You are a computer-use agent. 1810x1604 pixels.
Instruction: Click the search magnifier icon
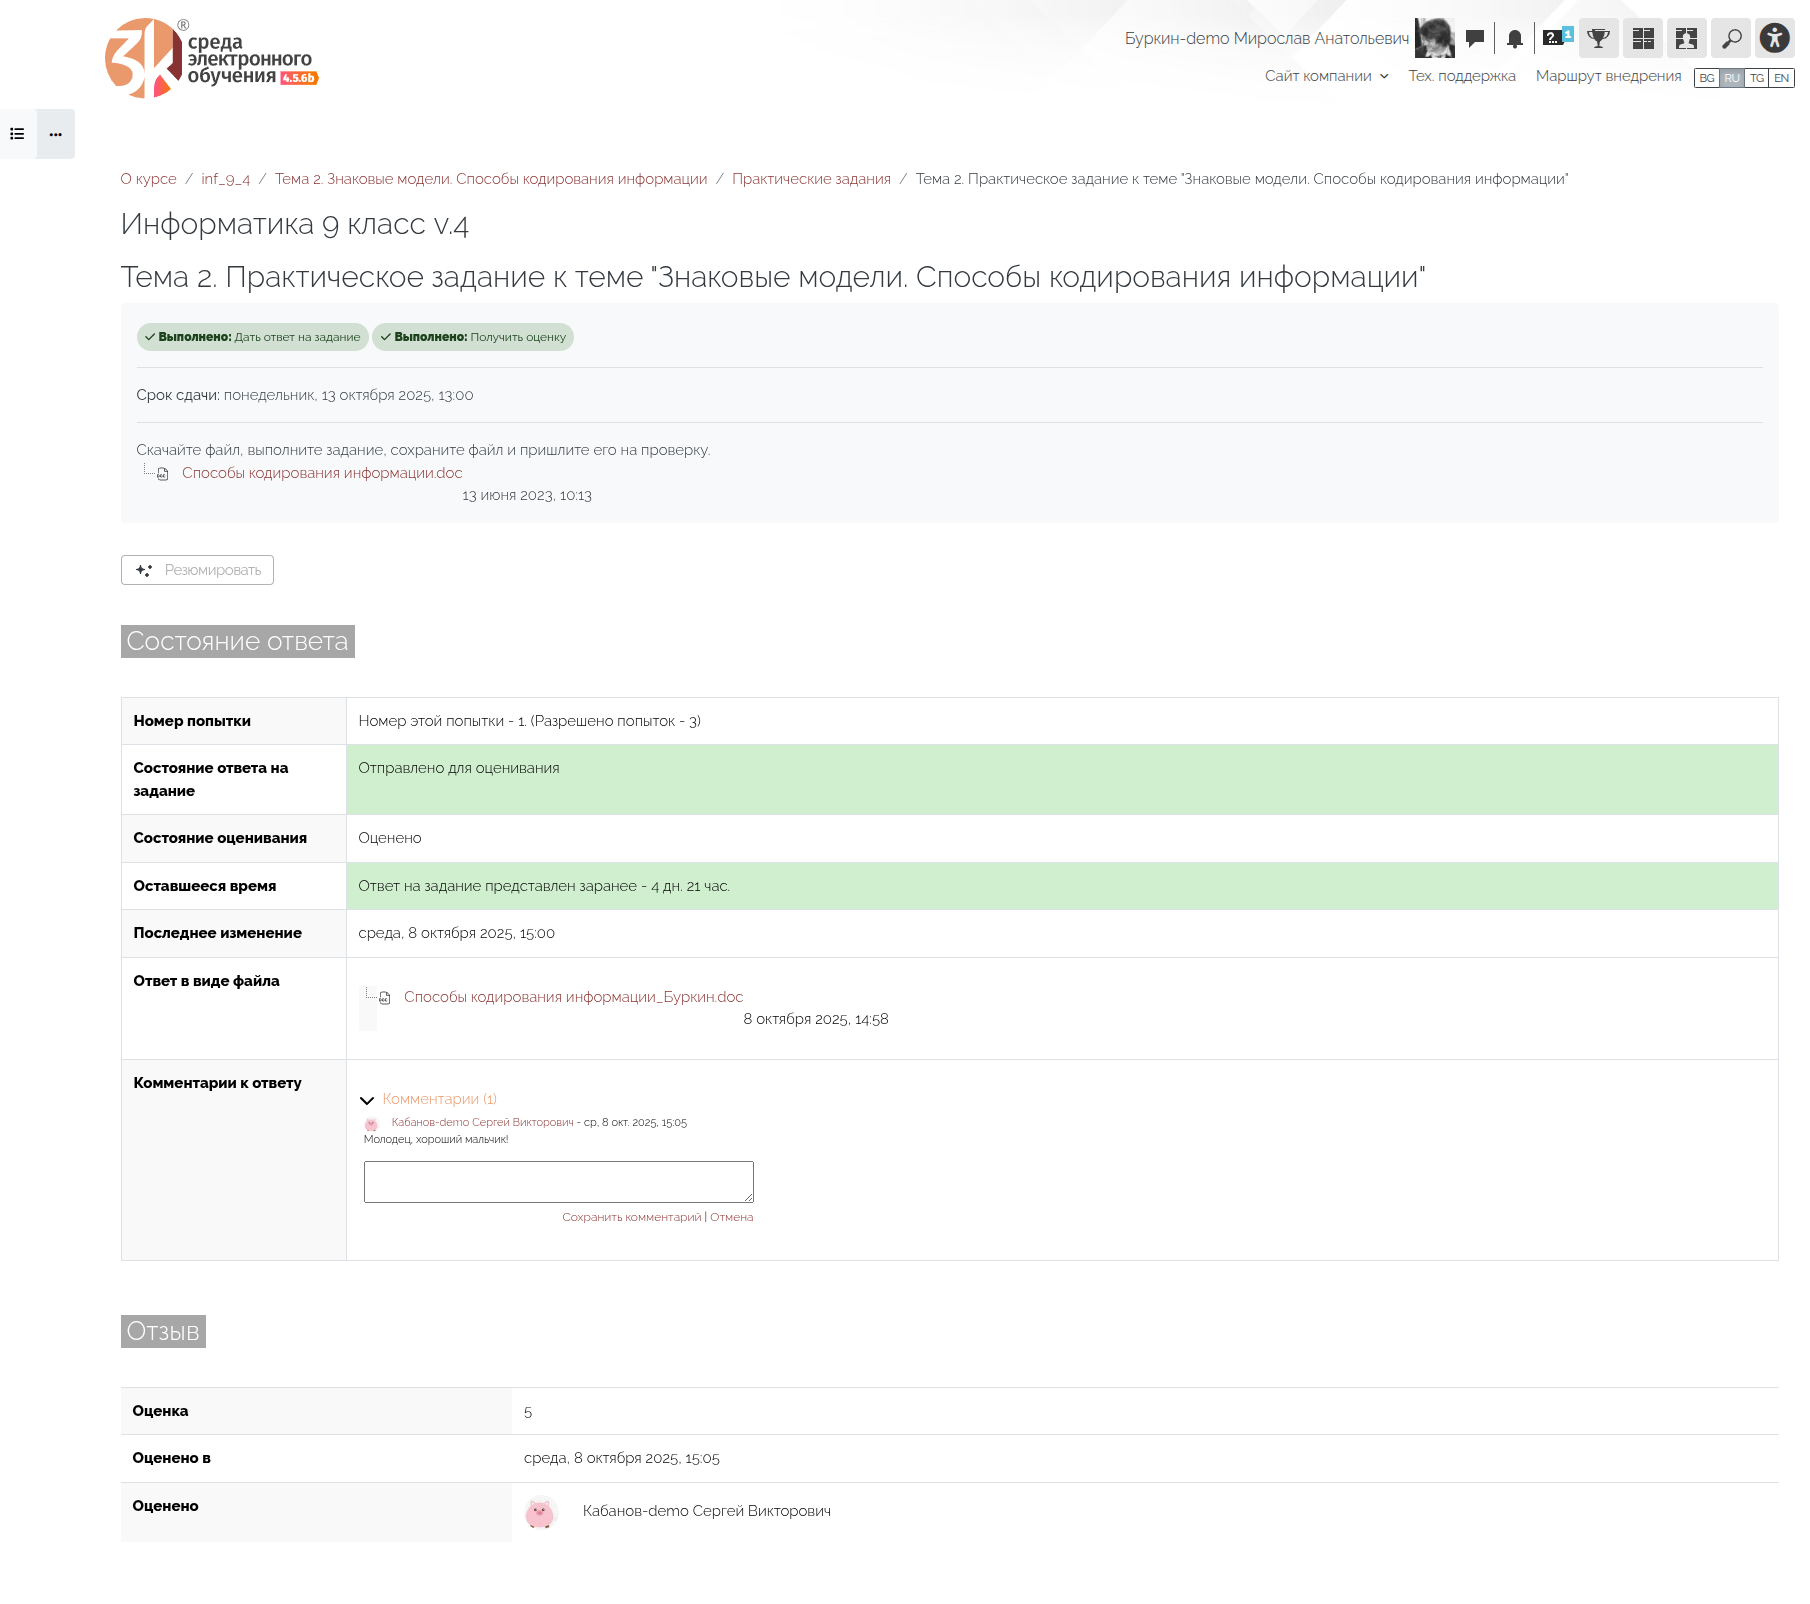tap(1730, 39)
